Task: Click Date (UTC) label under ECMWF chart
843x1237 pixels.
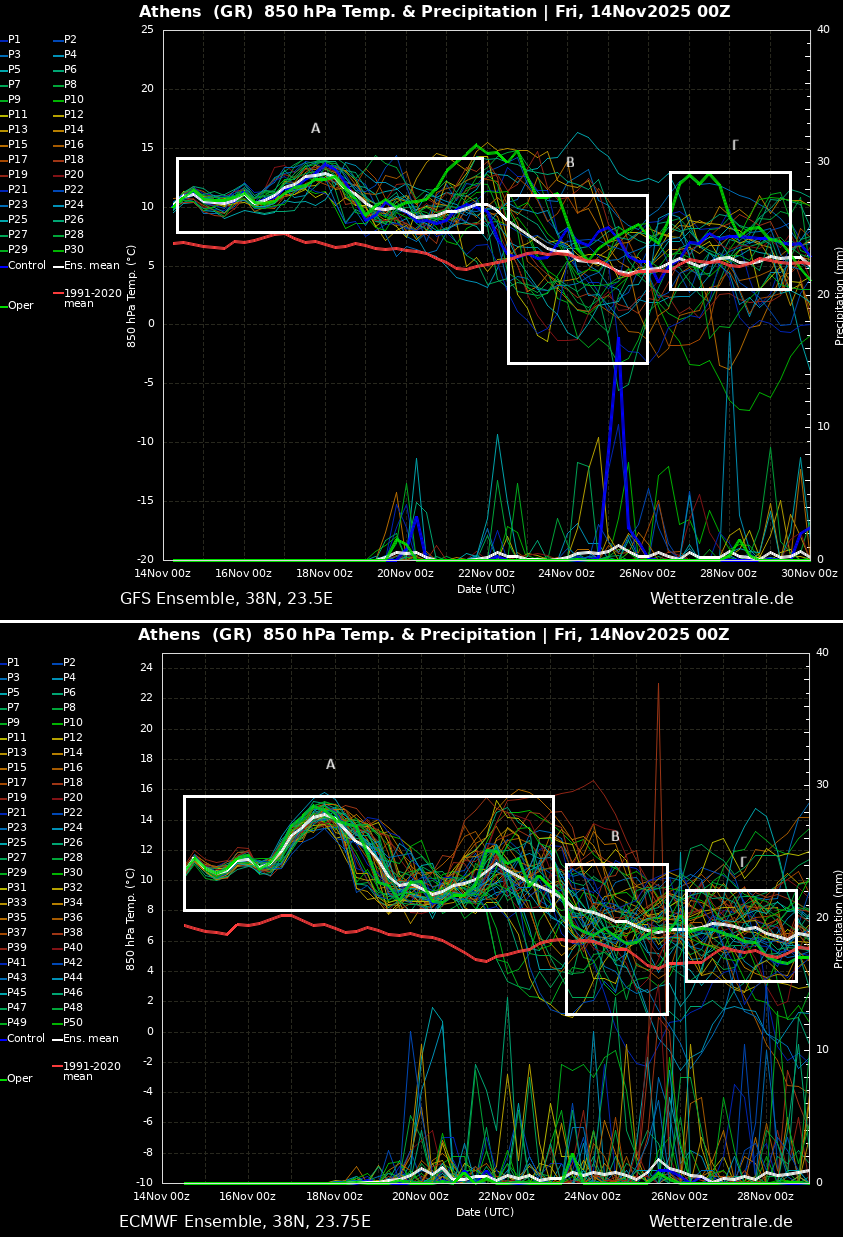Action: pyautogui.click(x=486, y=1212)
